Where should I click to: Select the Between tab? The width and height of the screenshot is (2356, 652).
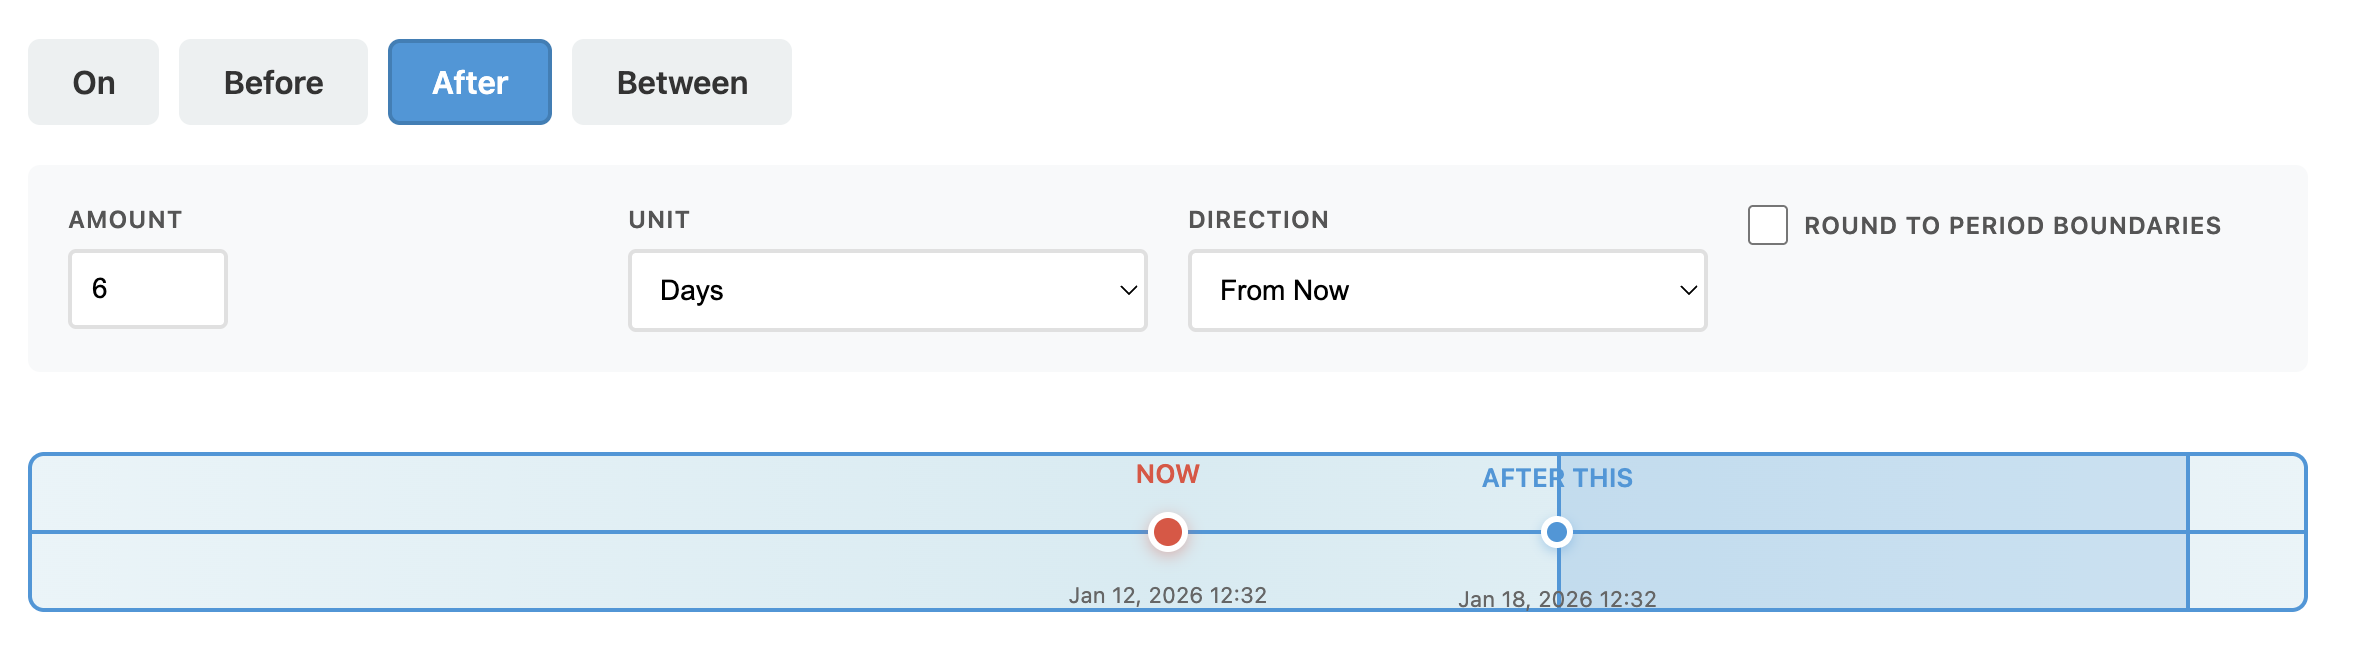(x=681, y=82)
